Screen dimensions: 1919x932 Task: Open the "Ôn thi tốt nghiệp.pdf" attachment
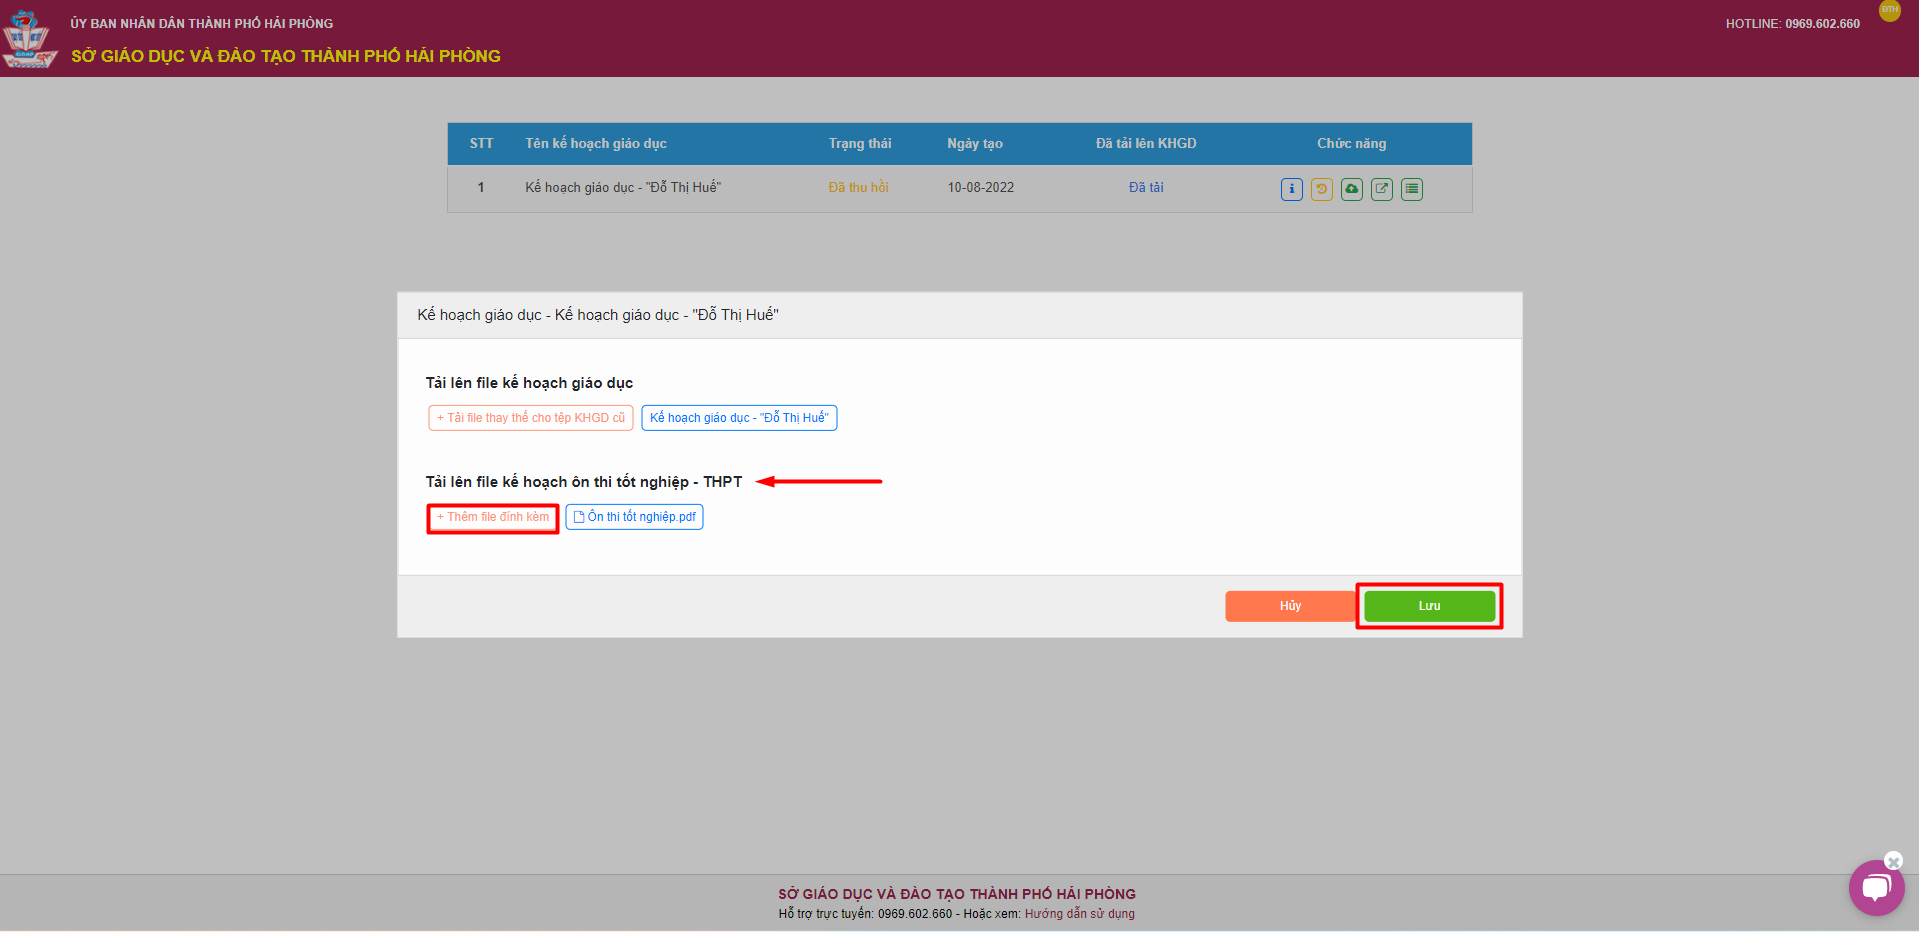coord(634,517)
